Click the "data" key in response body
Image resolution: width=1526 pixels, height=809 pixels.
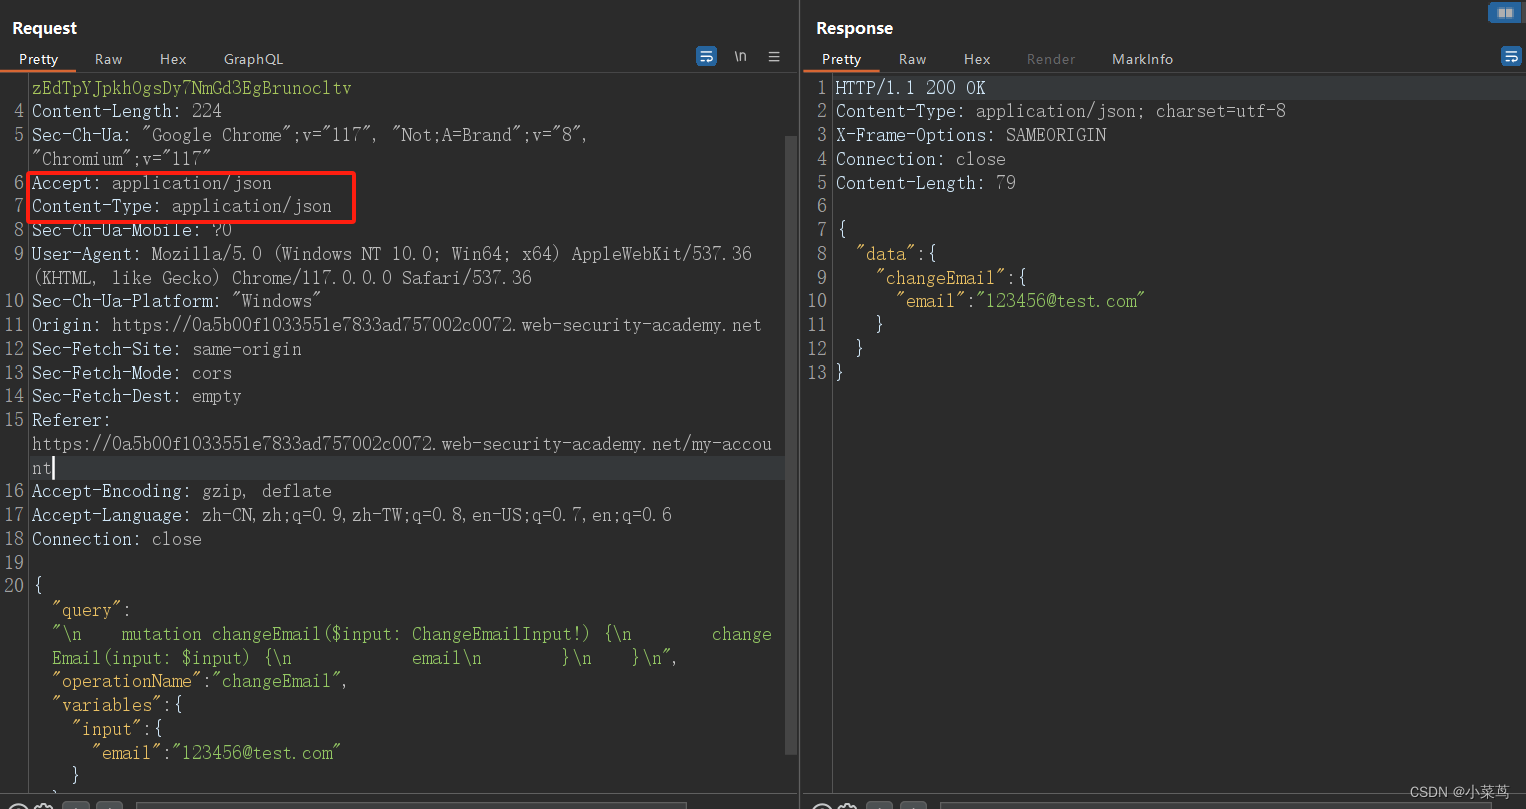tap(886, 254)
